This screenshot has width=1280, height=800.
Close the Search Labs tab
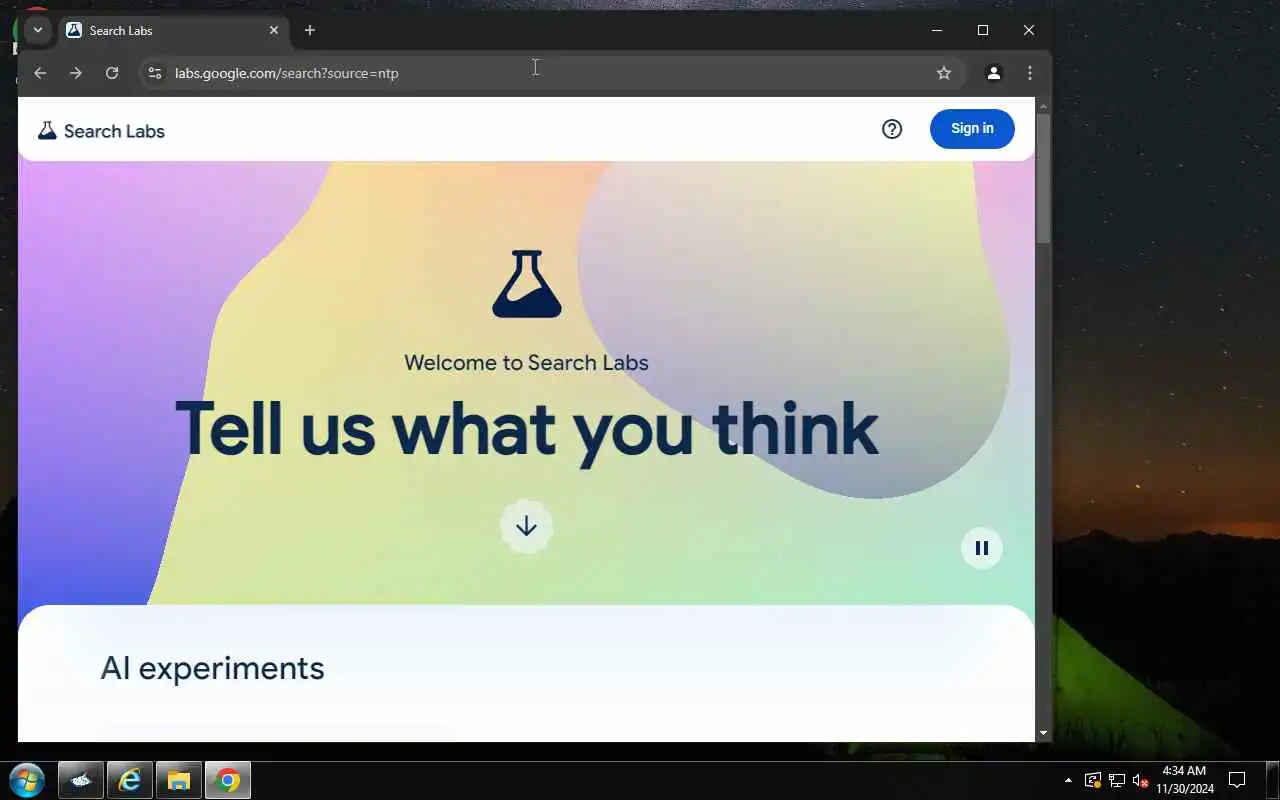click(274, 30)
